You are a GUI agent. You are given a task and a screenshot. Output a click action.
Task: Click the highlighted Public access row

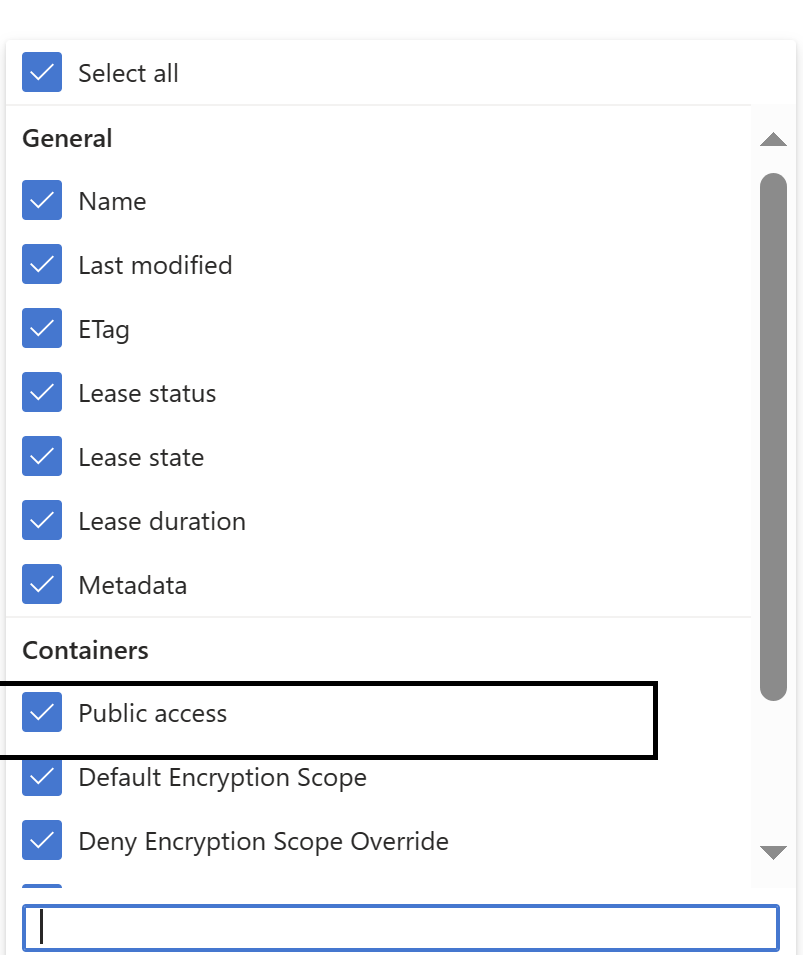(x=330, y=712)
